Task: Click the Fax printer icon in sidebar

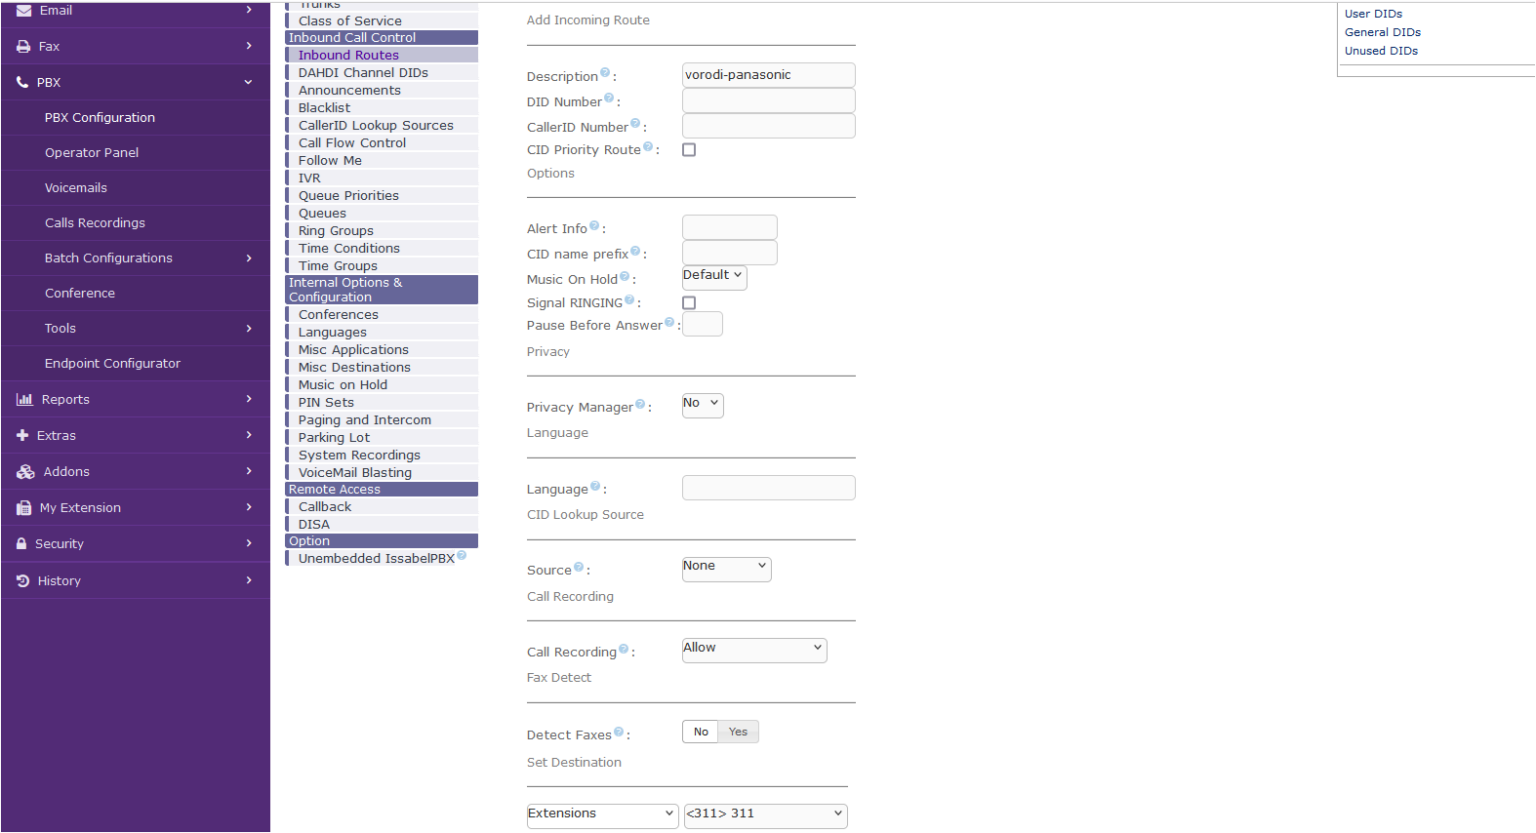Action: [23, 47]
